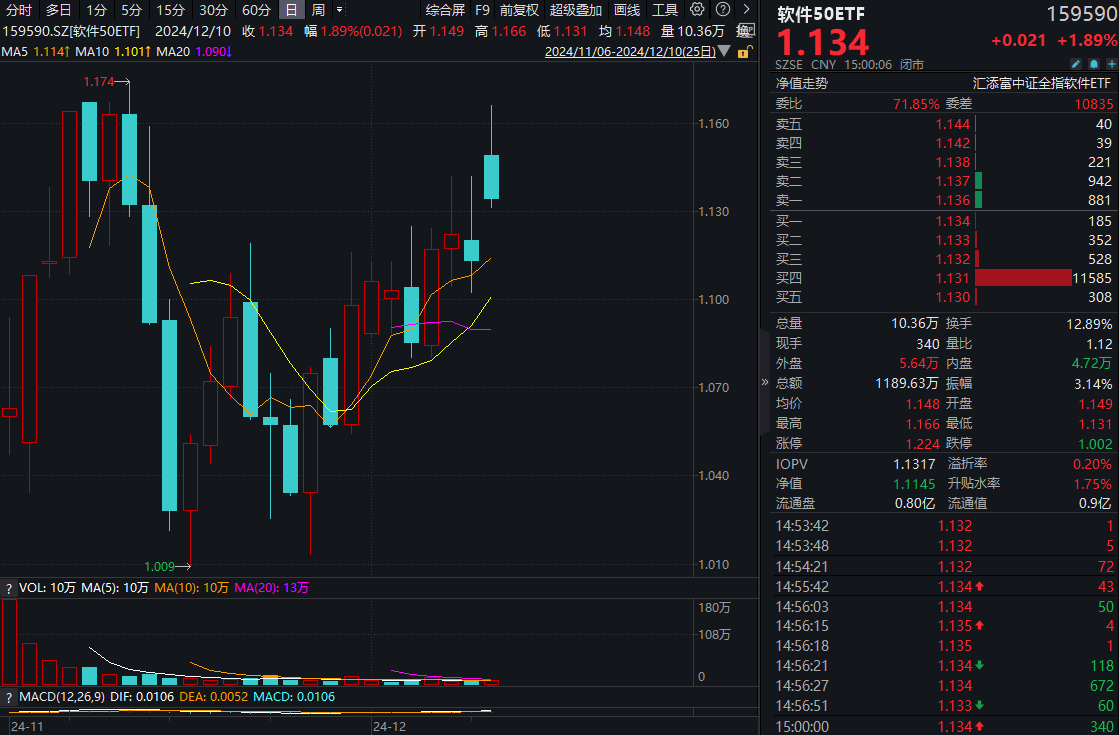Collapse the right panel with the » arrow

pyautogui.click(x=763, y=380)
